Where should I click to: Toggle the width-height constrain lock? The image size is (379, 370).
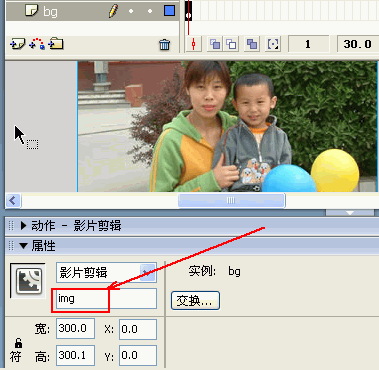pos(19,342)
